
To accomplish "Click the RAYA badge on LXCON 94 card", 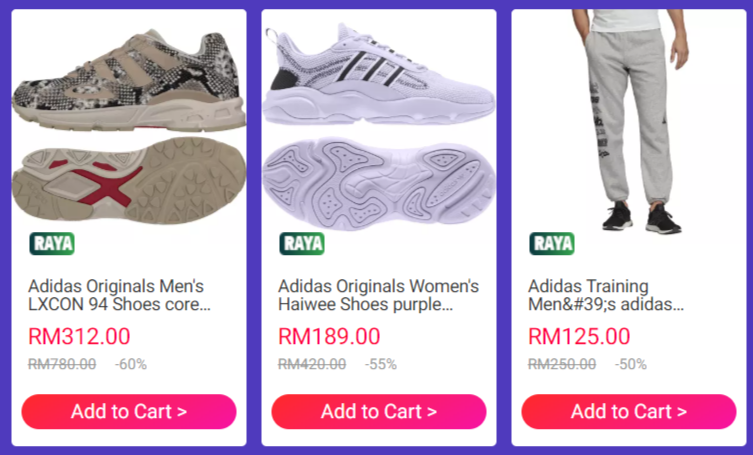I will click(52, 244).
